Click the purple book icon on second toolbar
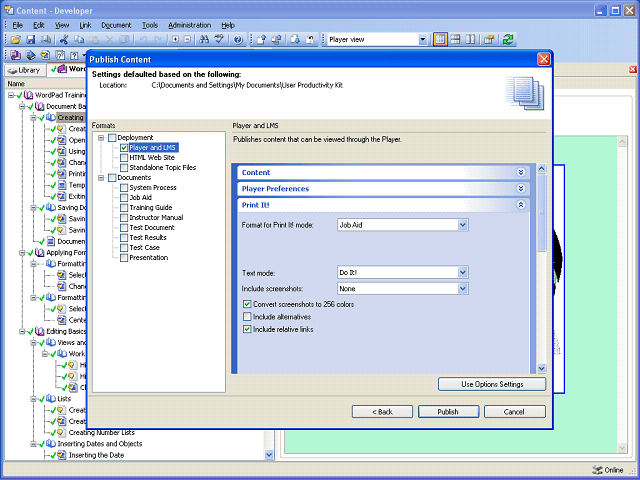Screen dimensions: 640x480 tap(16, 55)
